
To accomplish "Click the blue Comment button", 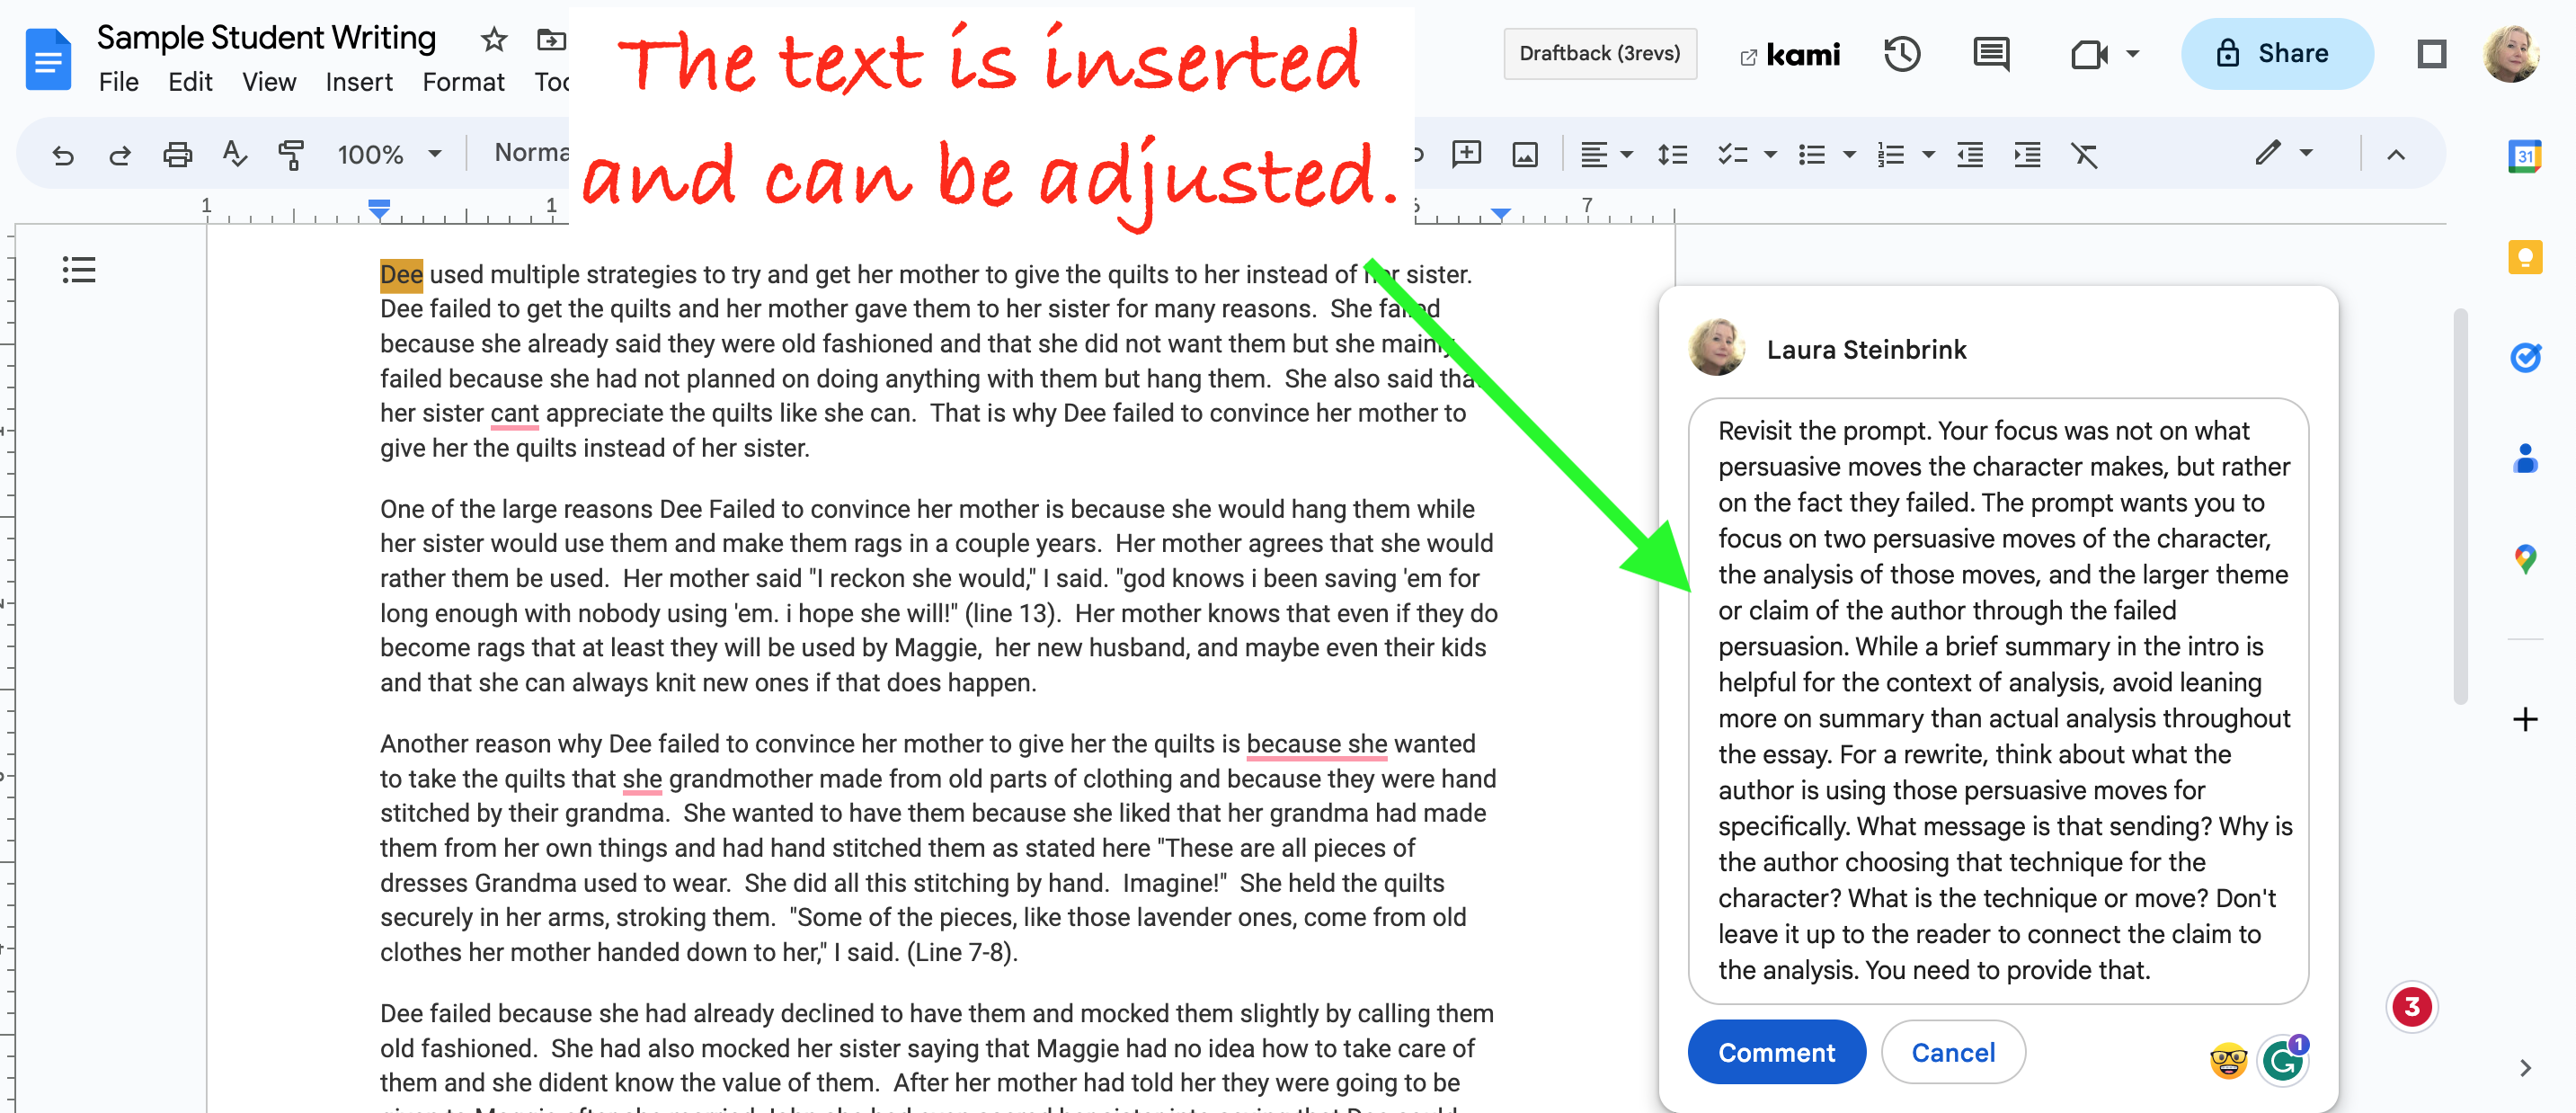I will click(1775, 1052).
